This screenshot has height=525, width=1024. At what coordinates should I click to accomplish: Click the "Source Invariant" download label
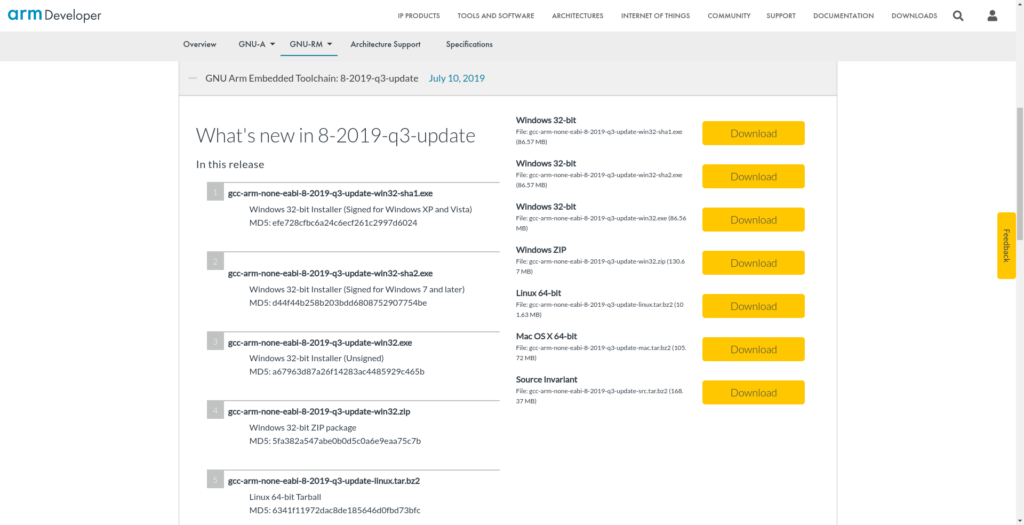546,379
